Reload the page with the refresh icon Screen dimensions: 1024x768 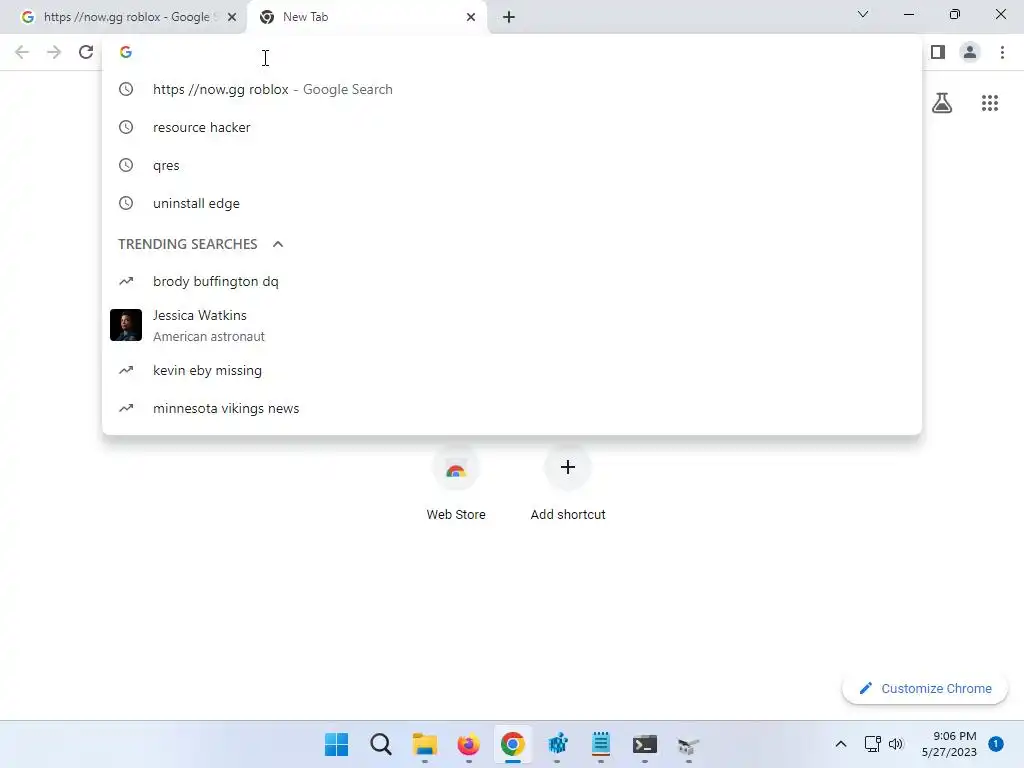click(x=86, y=52)
